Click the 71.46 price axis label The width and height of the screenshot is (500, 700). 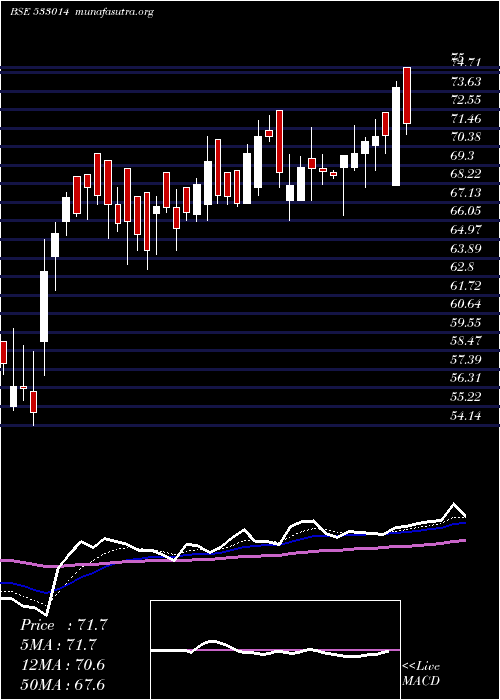click(x=466, y=119)
